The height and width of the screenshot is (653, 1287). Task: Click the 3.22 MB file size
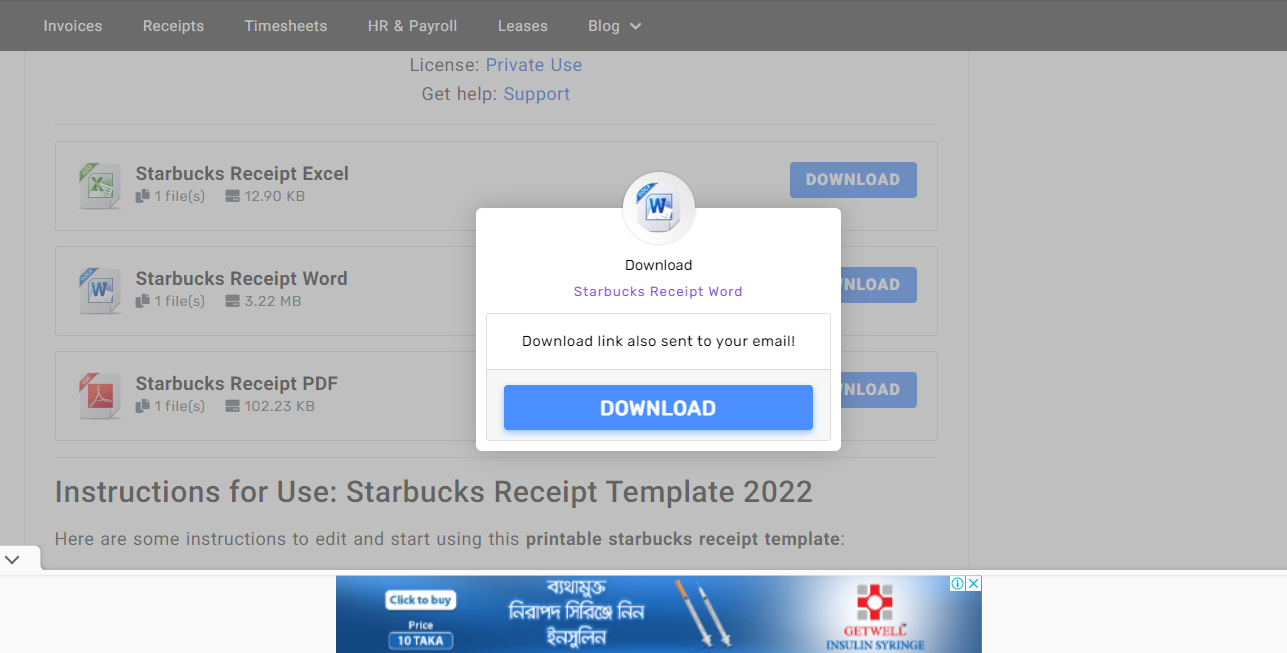coord(273,302)
